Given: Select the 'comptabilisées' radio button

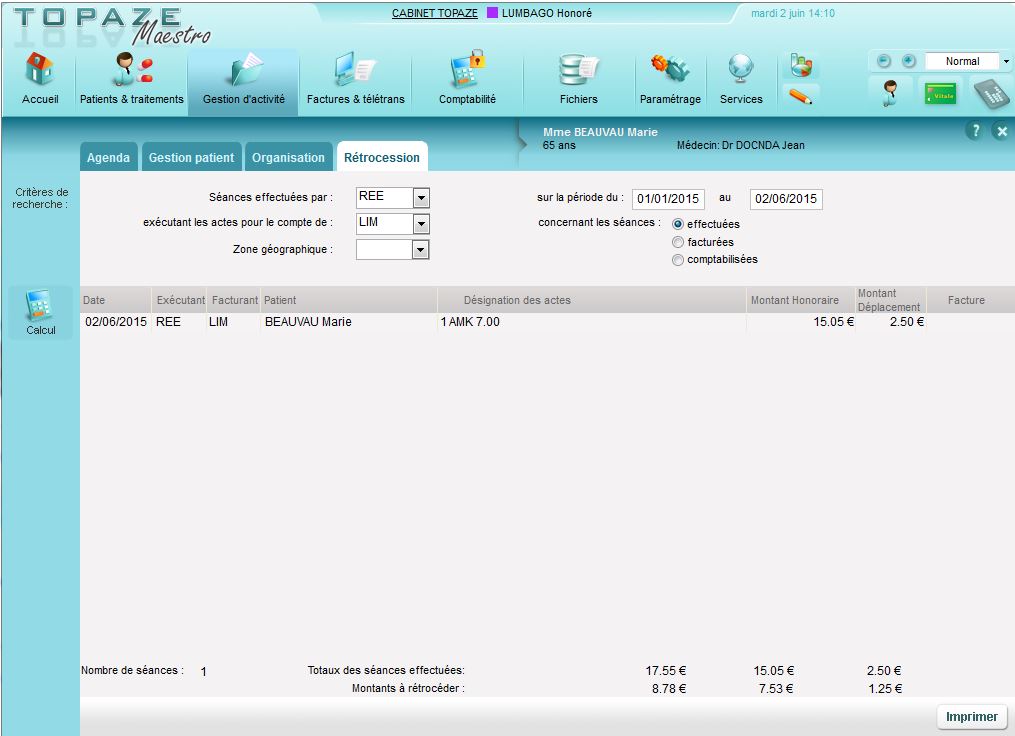Looking at the screenshot, I should pyautogui.click(x=679, y=260).
